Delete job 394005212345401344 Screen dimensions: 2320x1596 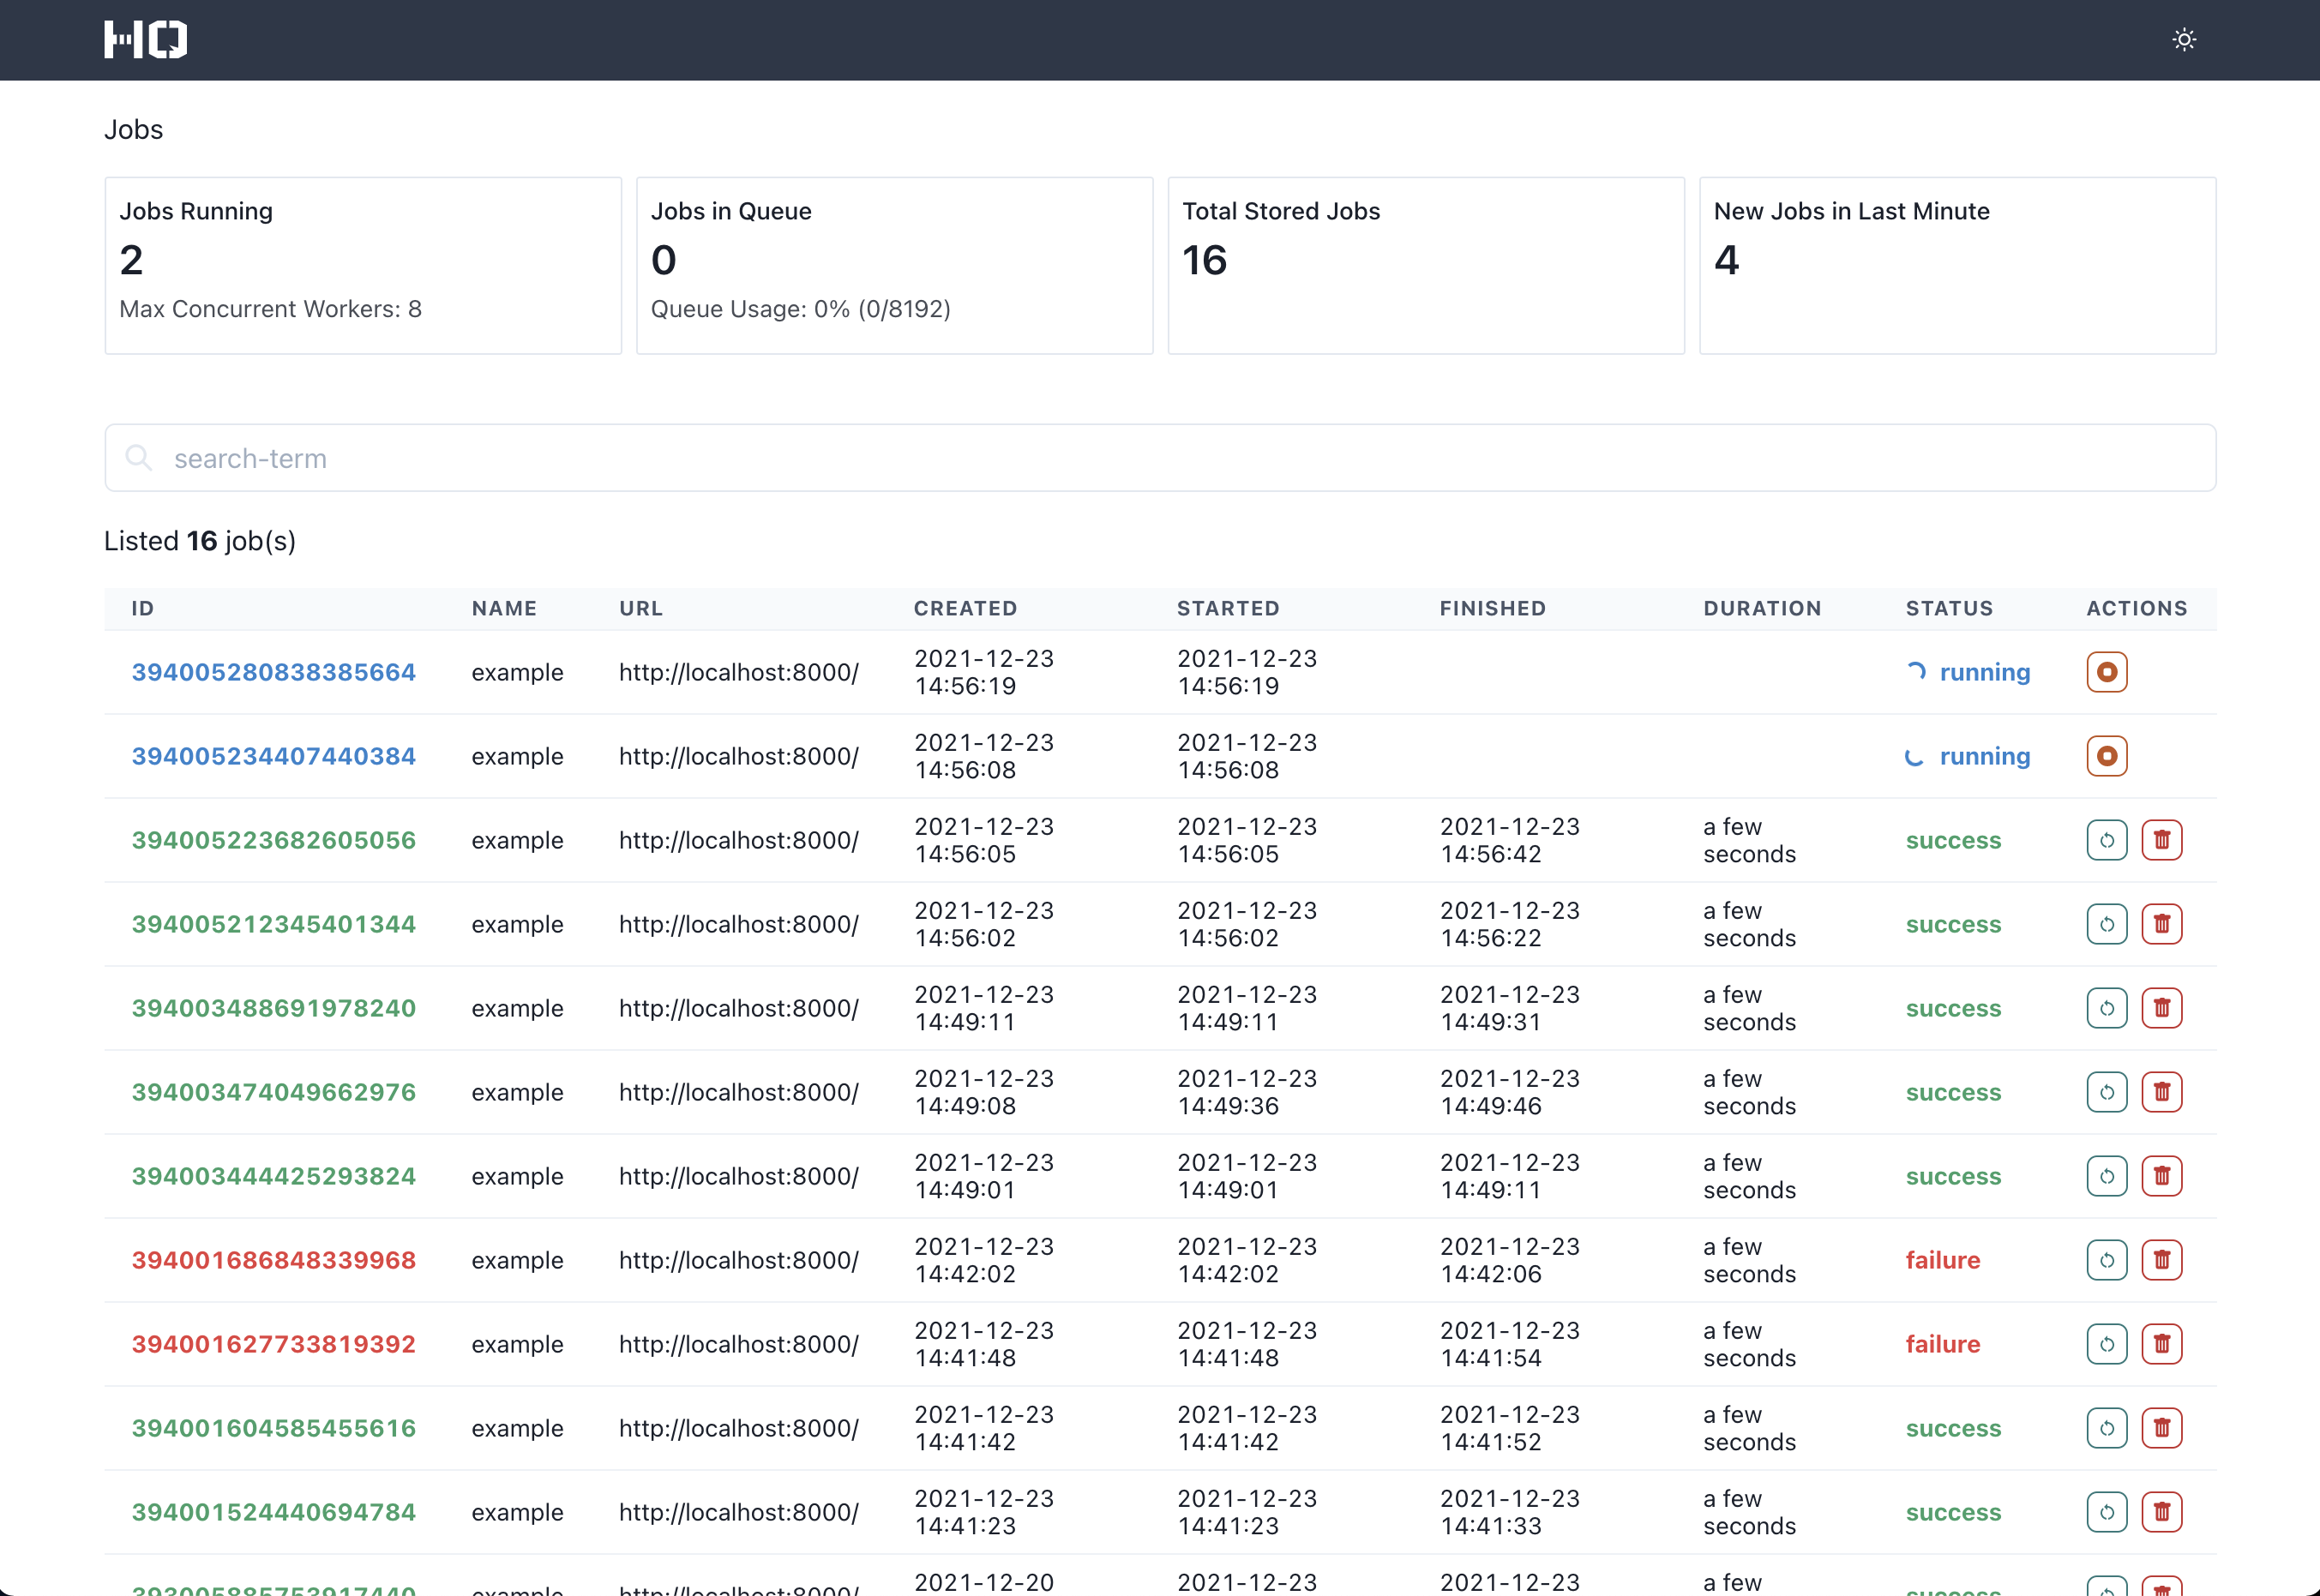[2161, 924]
